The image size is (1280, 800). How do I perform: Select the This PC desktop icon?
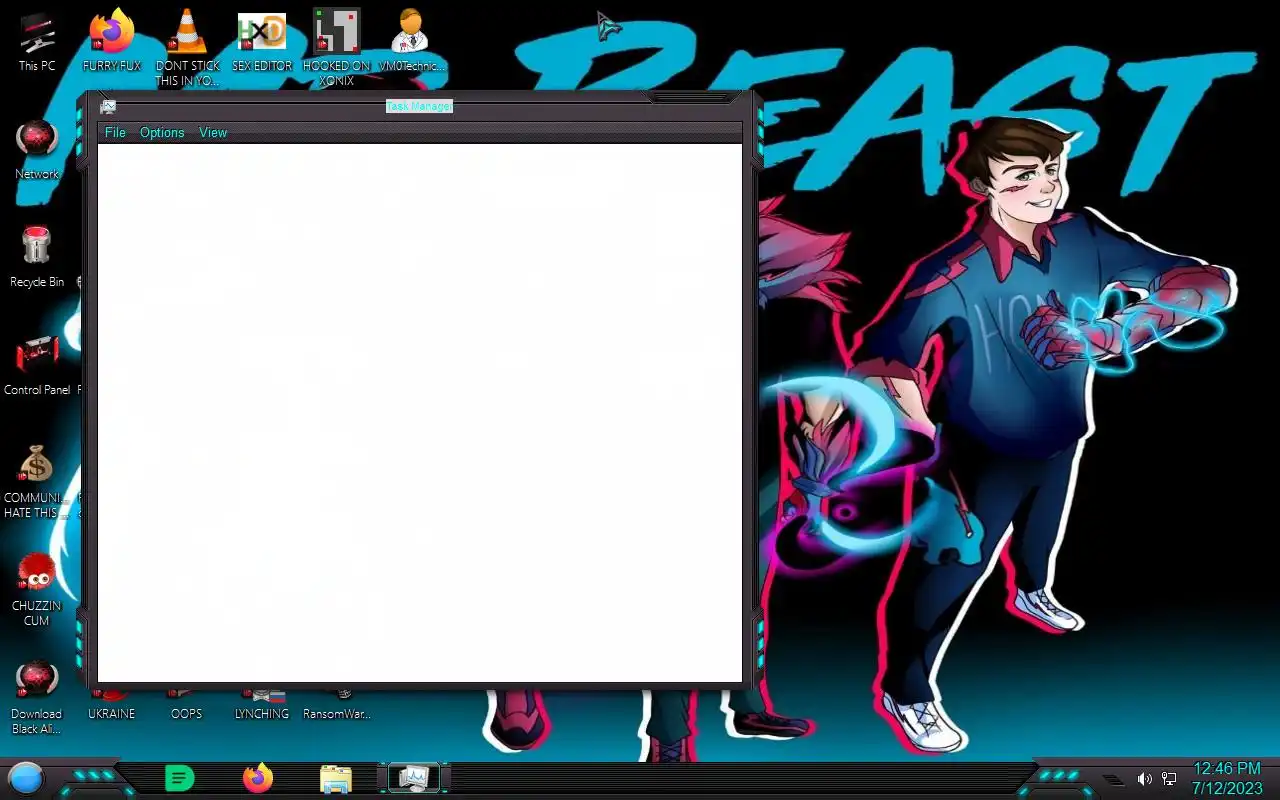37,32
